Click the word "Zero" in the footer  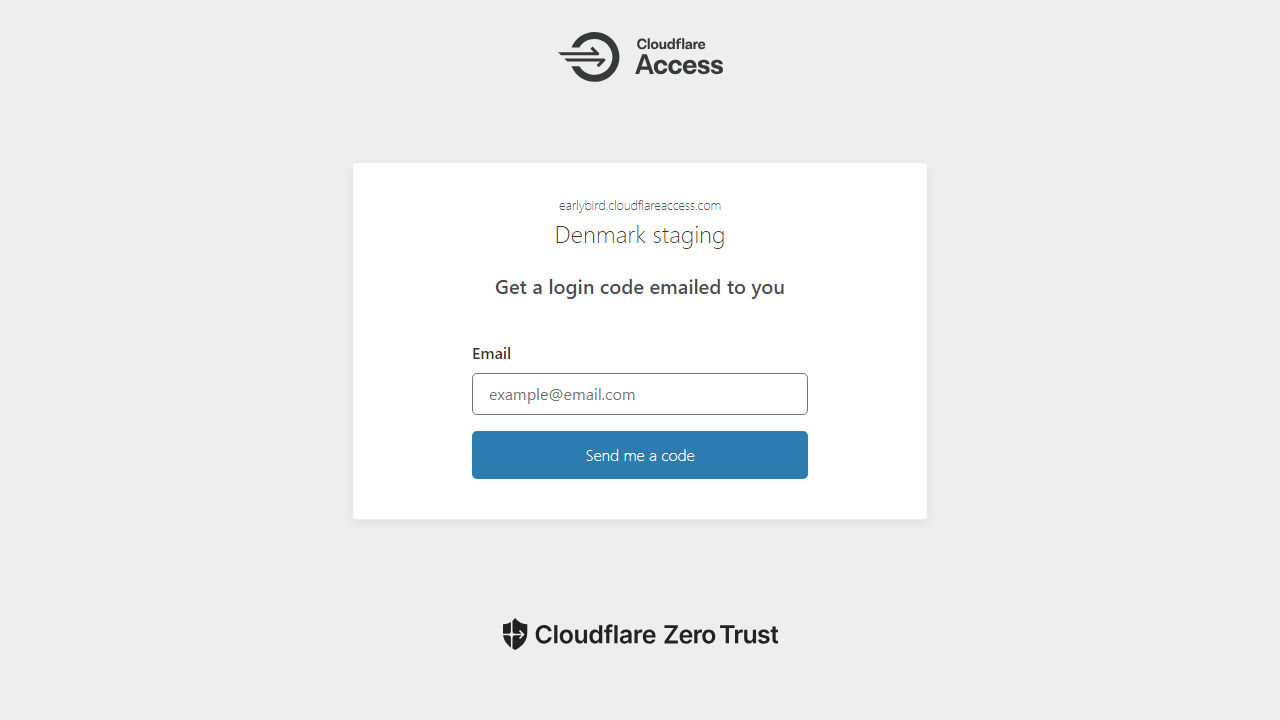(687, 635)
